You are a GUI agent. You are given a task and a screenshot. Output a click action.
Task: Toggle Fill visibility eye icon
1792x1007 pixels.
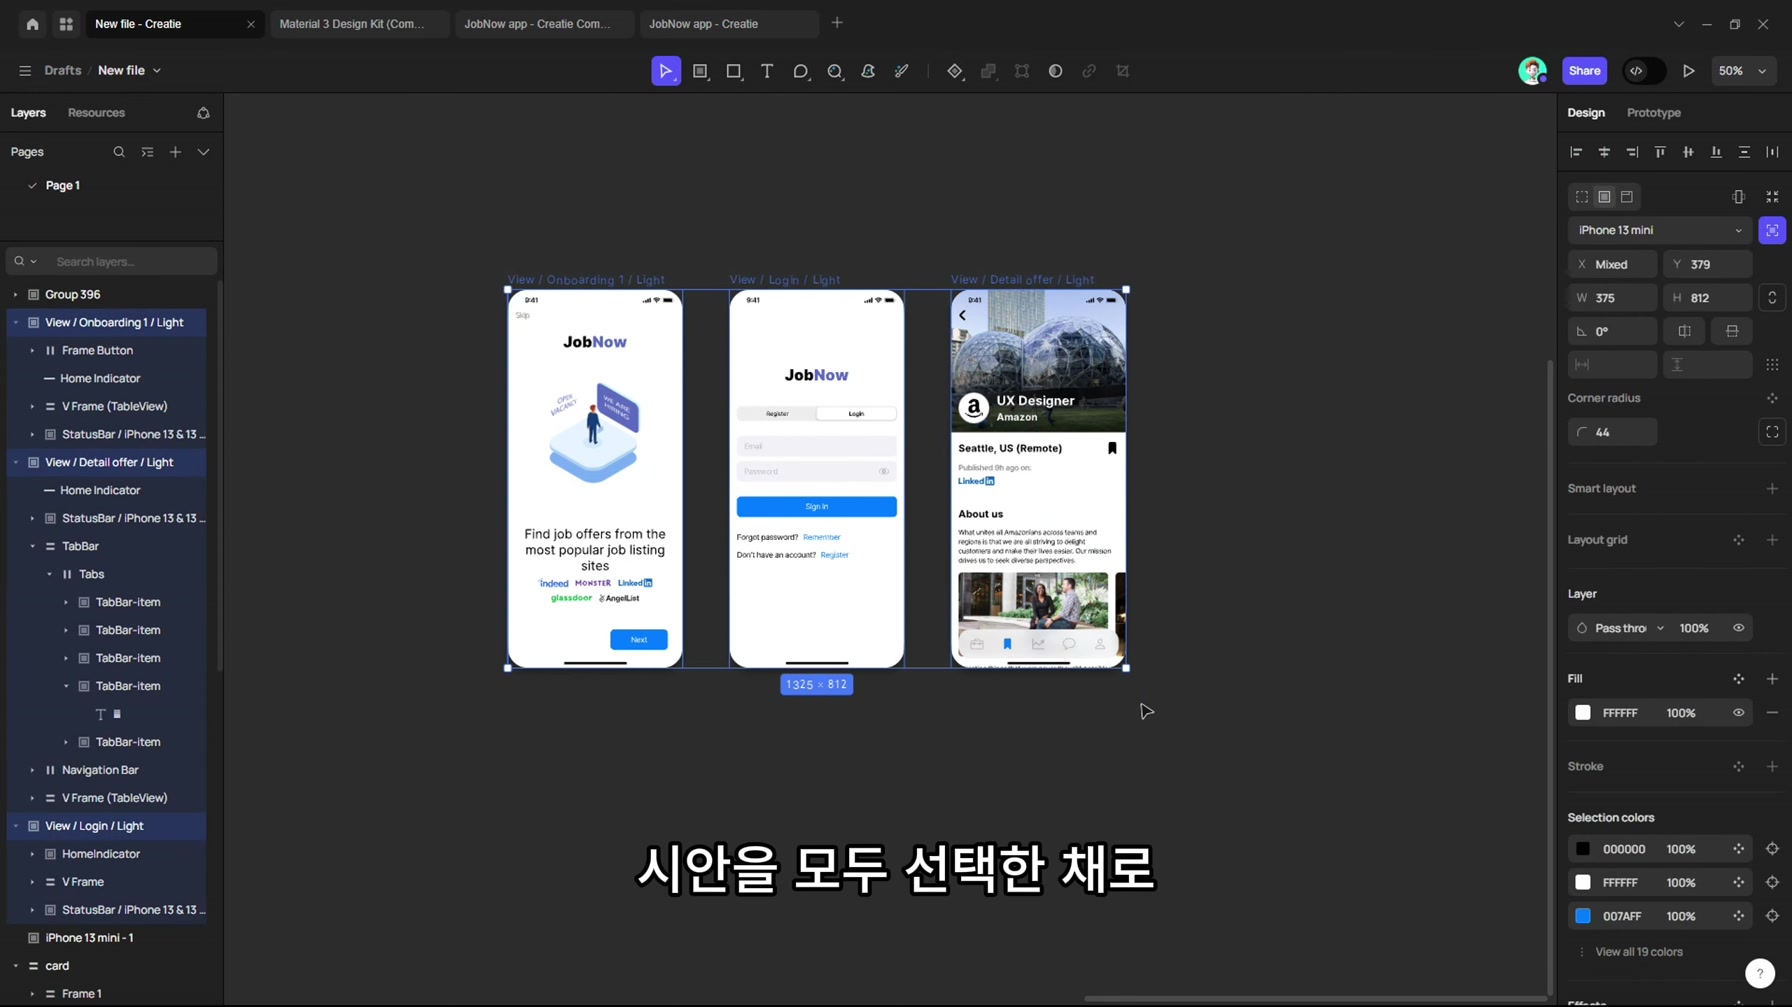(x=1739, y=713)
